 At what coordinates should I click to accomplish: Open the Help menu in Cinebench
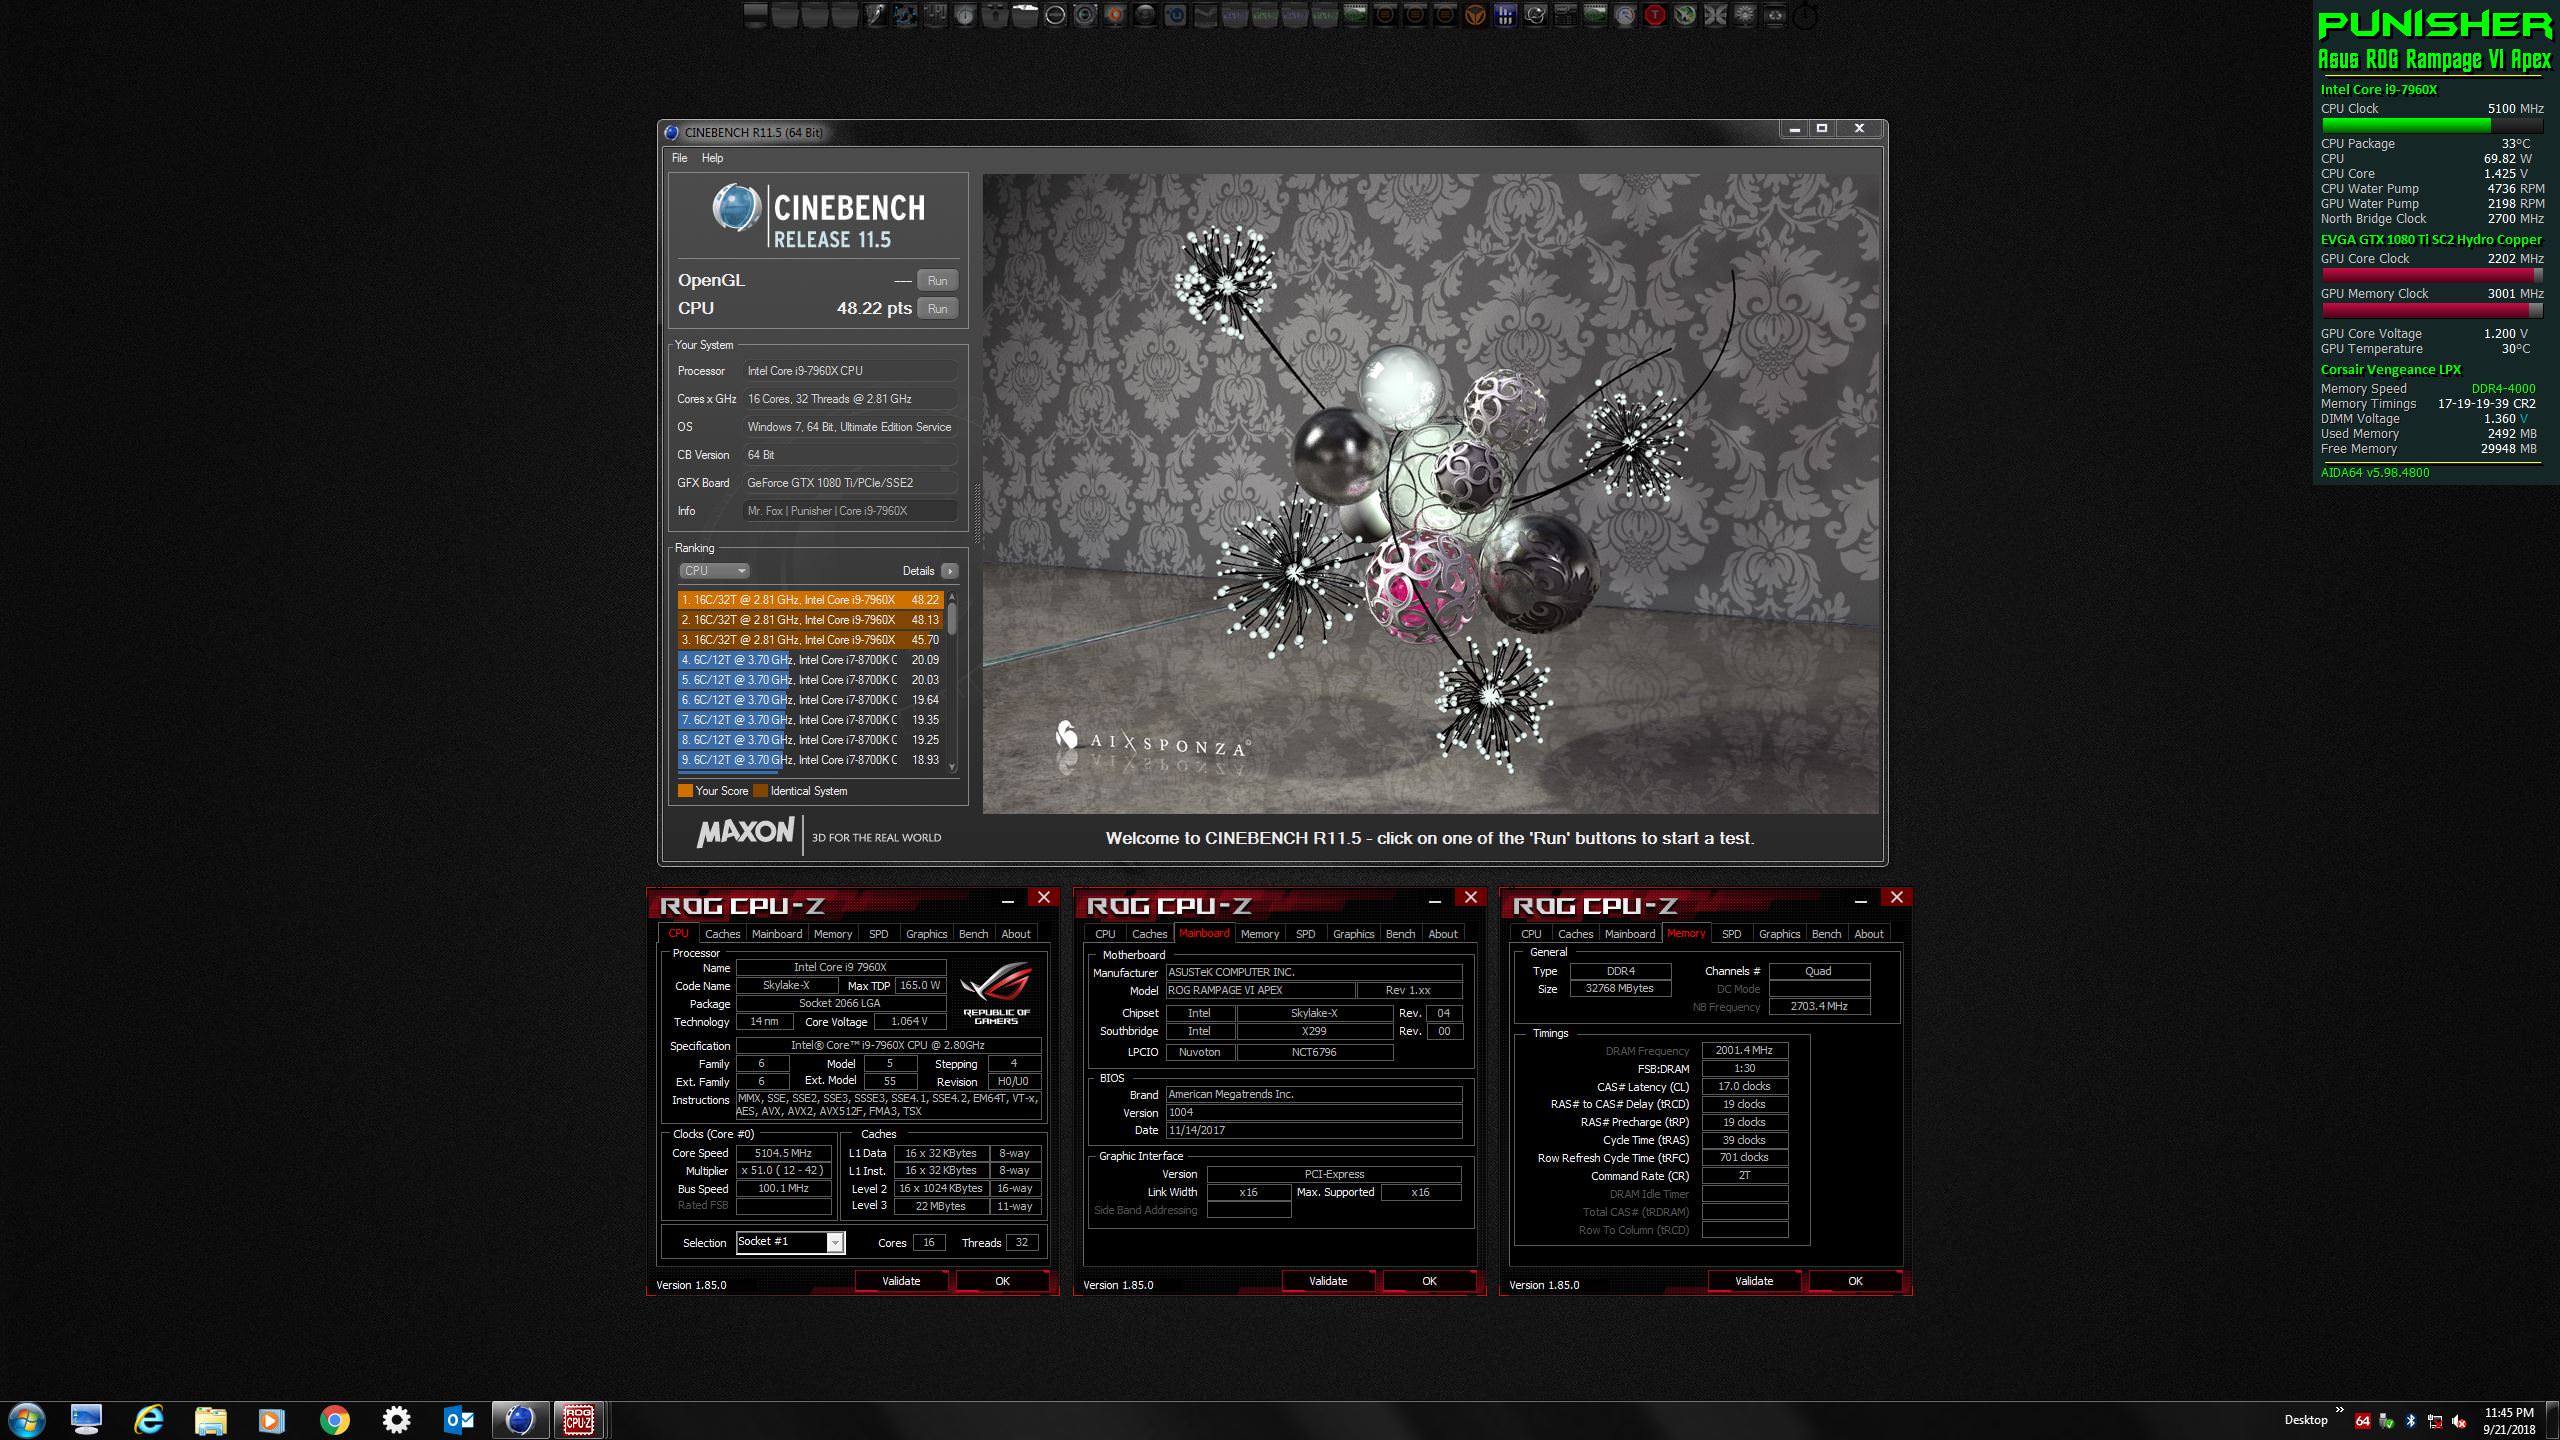click(x=712, y=158)
